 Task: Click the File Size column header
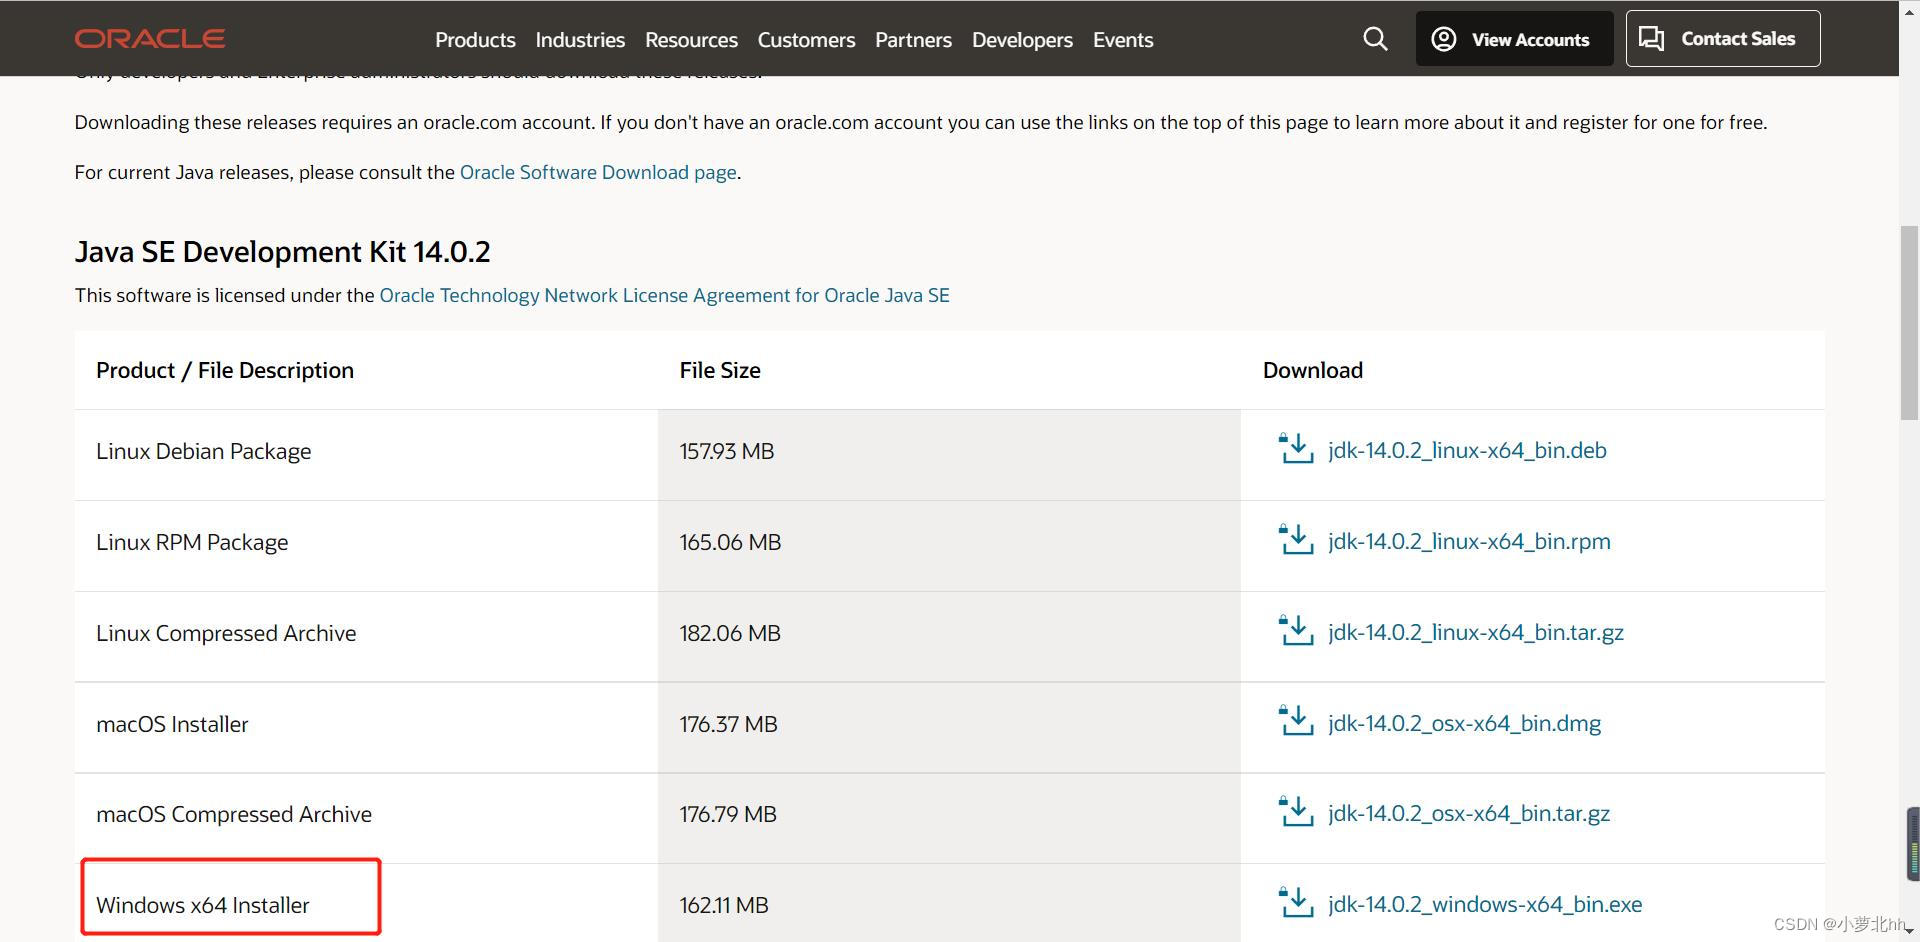coord(720,370)
